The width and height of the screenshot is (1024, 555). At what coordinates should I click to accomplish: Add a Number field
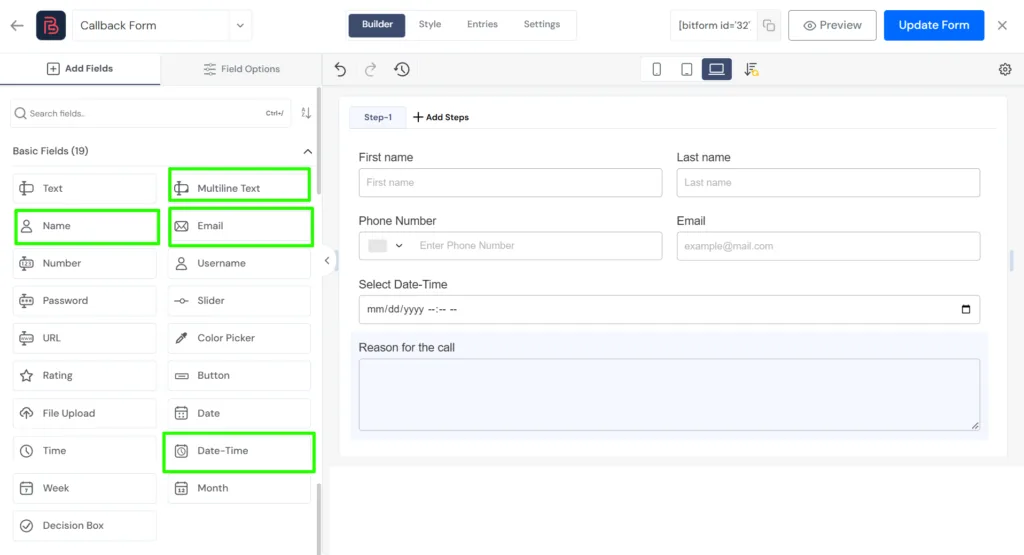coord(85,263)
